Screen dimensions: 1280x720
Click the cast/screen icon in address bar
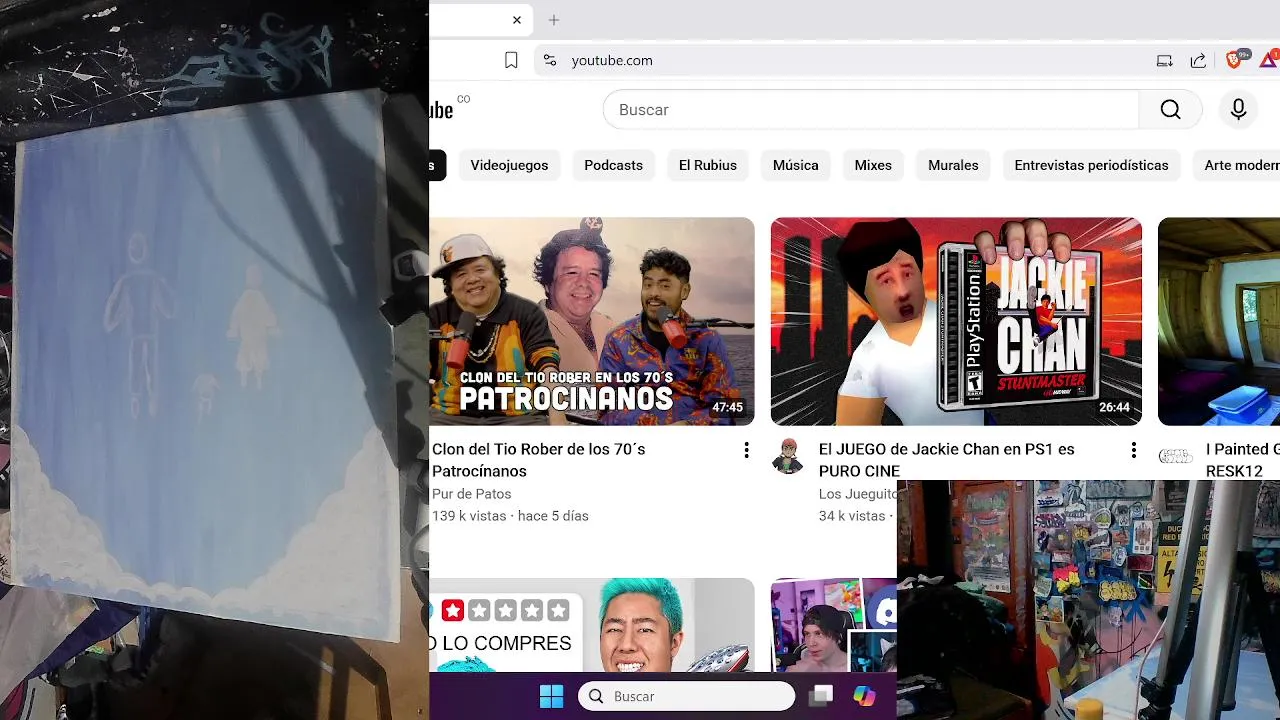tap(1164, 61)
